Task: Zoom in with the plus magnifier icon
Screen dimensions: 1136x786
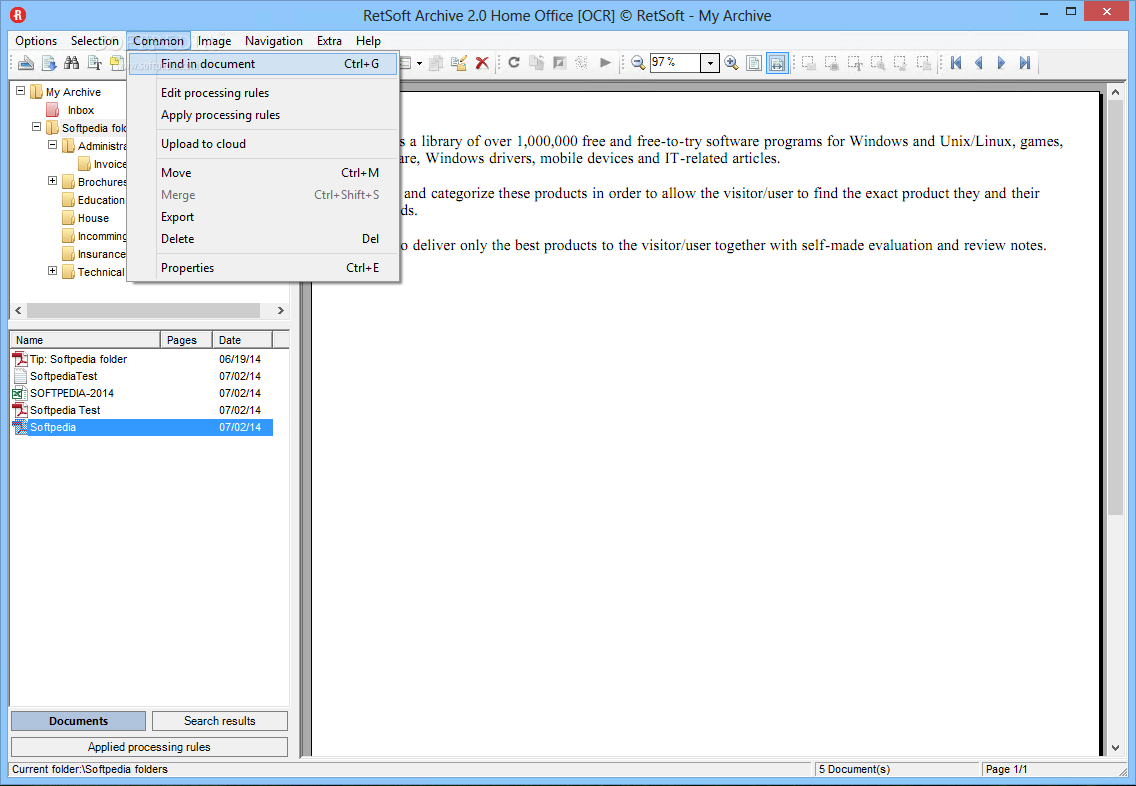Action: coord(731,63)
